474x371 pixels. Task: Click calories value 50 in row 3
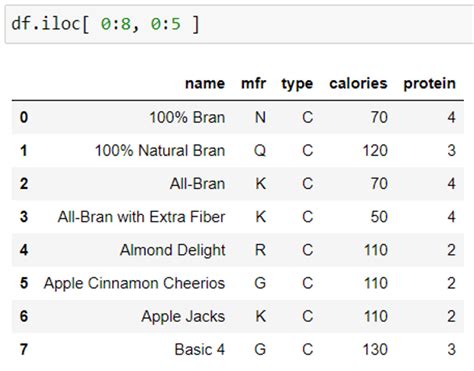pyautogui.click(x=379, y=217)
